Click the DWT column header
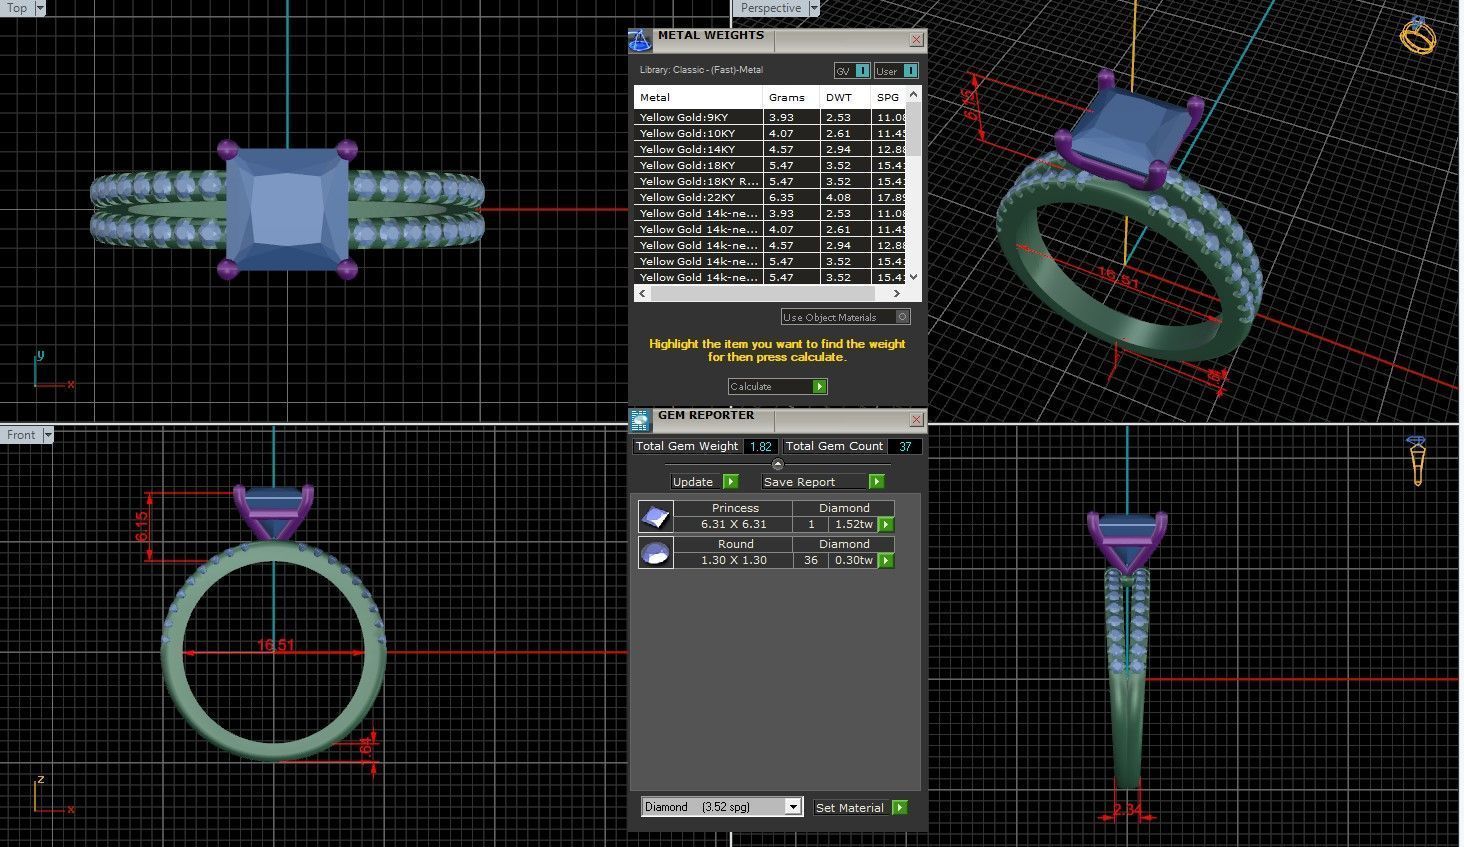This screenshot has width=1464, height=847. click(x=845, y=98)
